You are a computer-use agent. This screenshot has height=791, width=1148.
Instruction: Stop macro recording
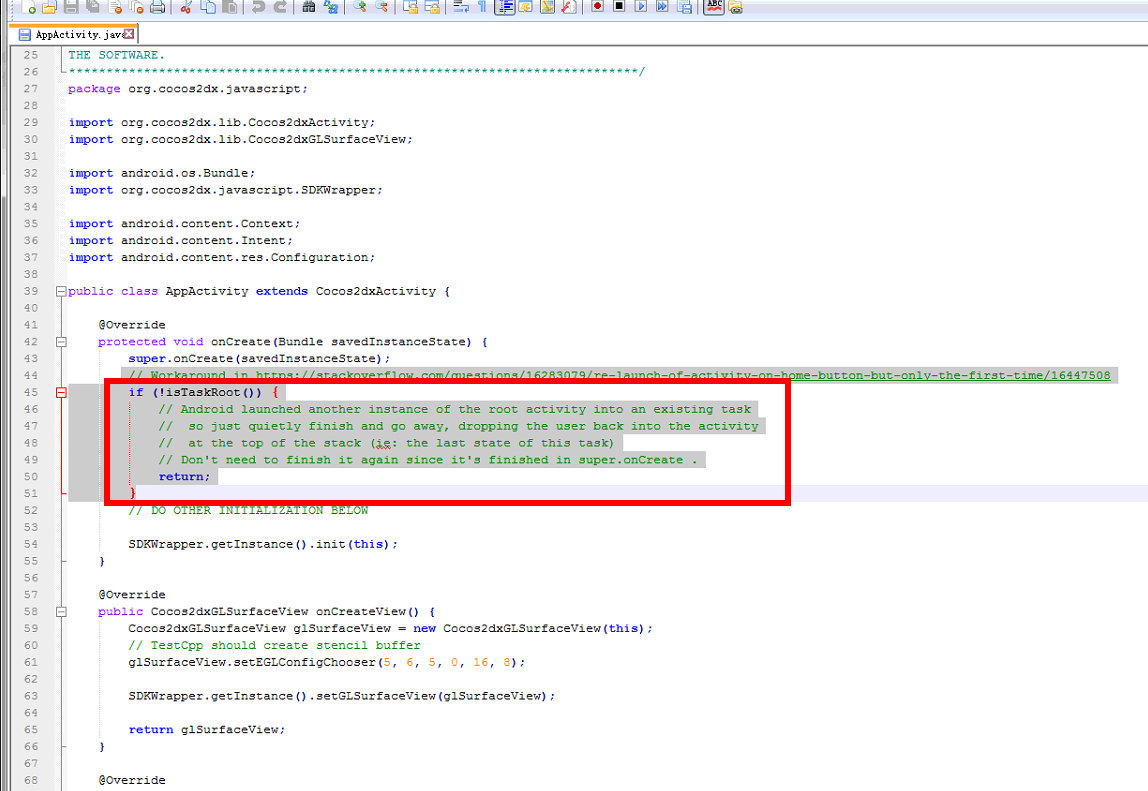pyautogui.click(x=619, y=7)
